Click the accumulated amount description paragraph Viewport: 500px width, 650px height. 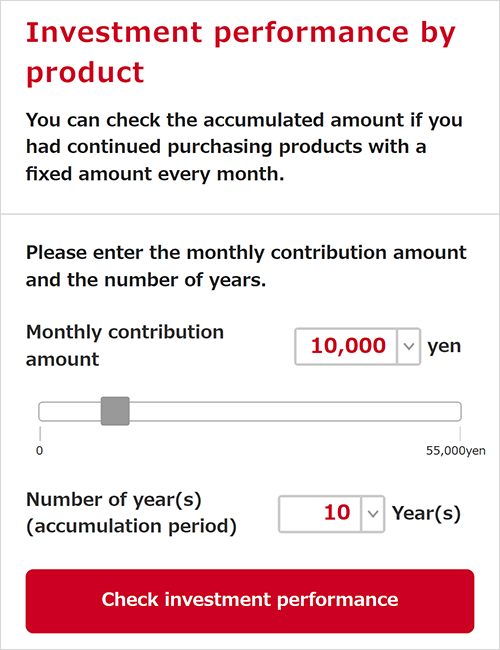244,147
